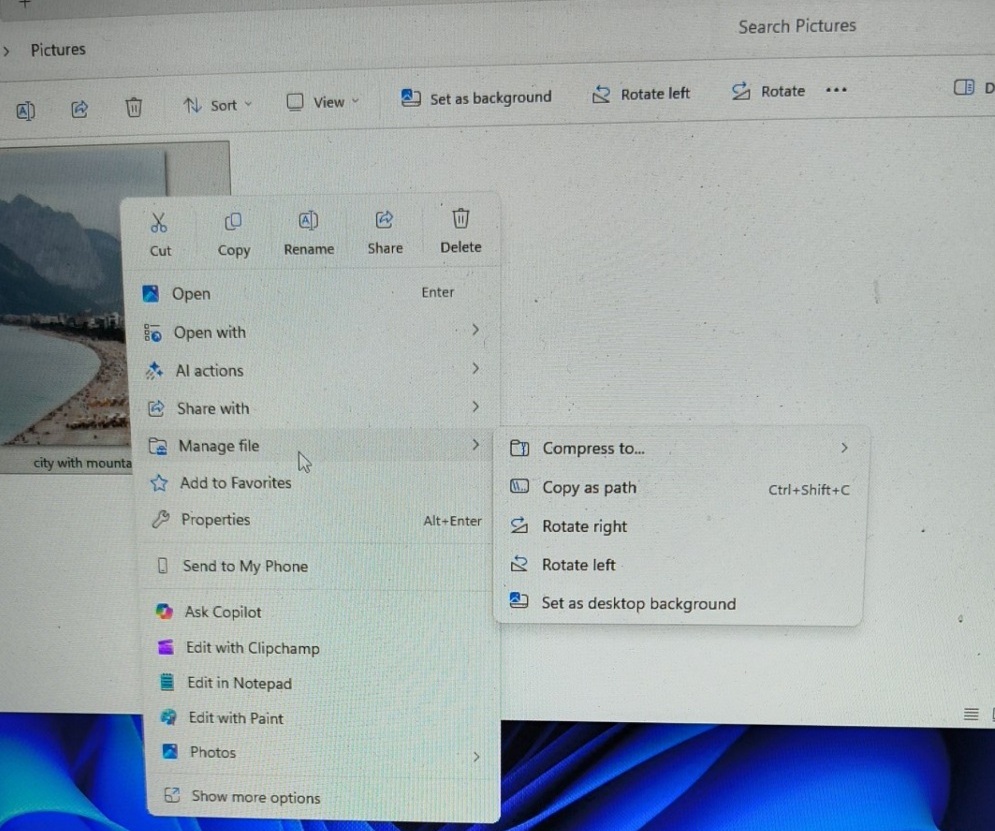This screenshot has width=995, height=831.
Task: Click the hamburger menu icon near bottom right
Action: click(970, 713)
